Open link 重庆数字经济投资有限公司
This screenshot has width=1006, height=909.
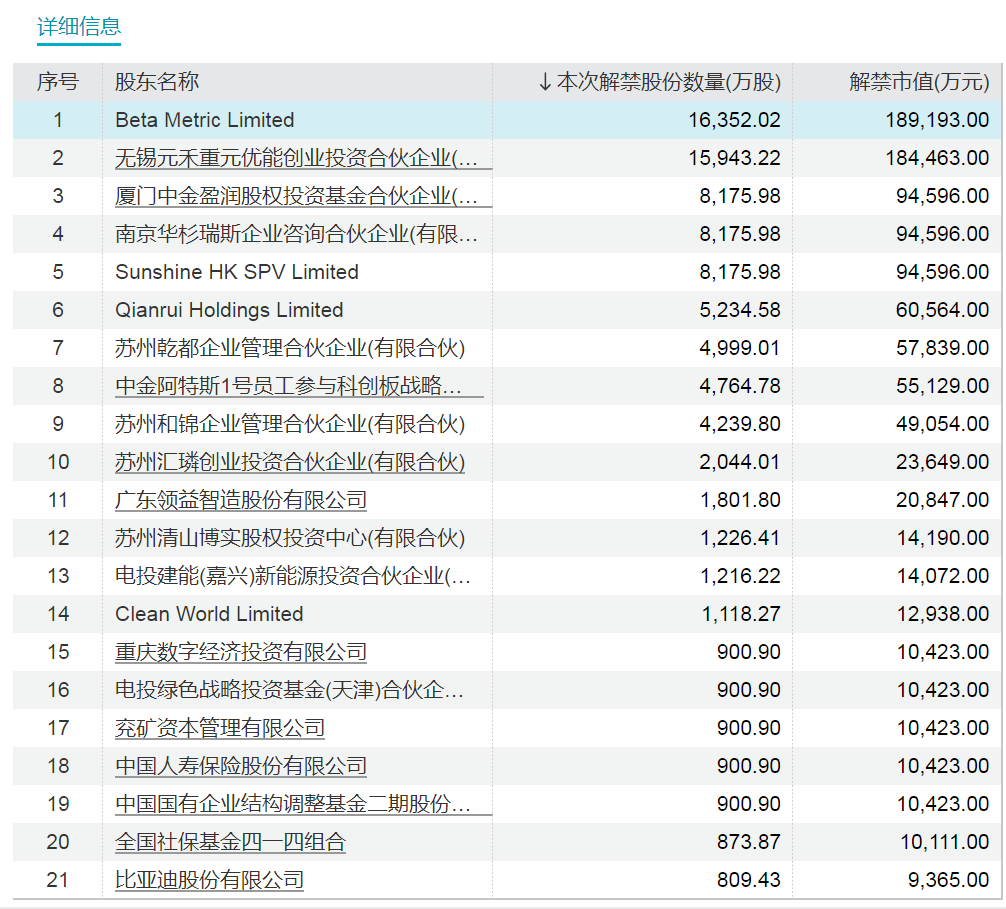pos(241,652)
